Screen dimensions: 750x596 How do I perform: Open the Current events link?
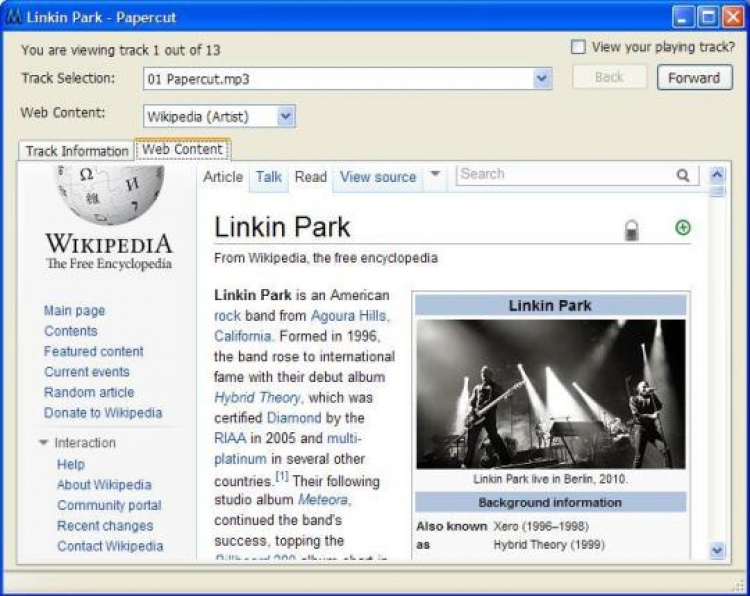tap(87, 372)
